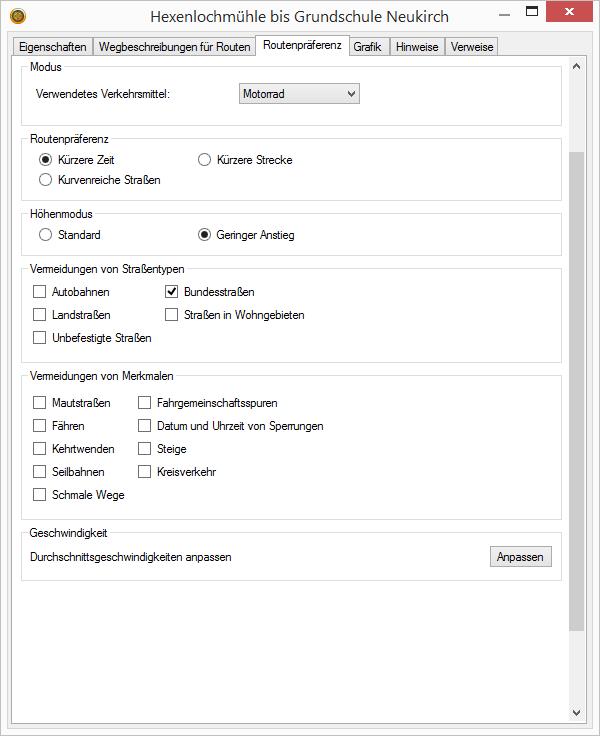Image resolution: width=600 pixels, height=736 pixels.
Task: Click the application icon in title bar
Action: click(x=17, y=16)
